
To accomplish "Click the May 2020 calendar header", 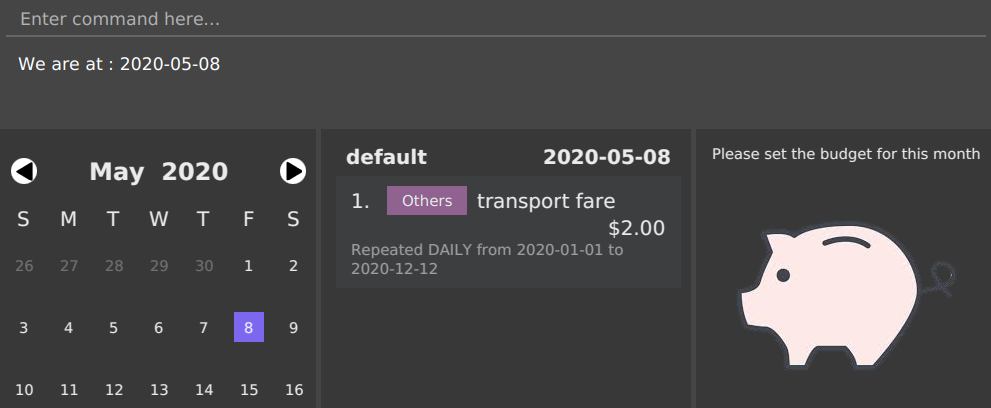I will pyautogui.click(x=159, y=172).
